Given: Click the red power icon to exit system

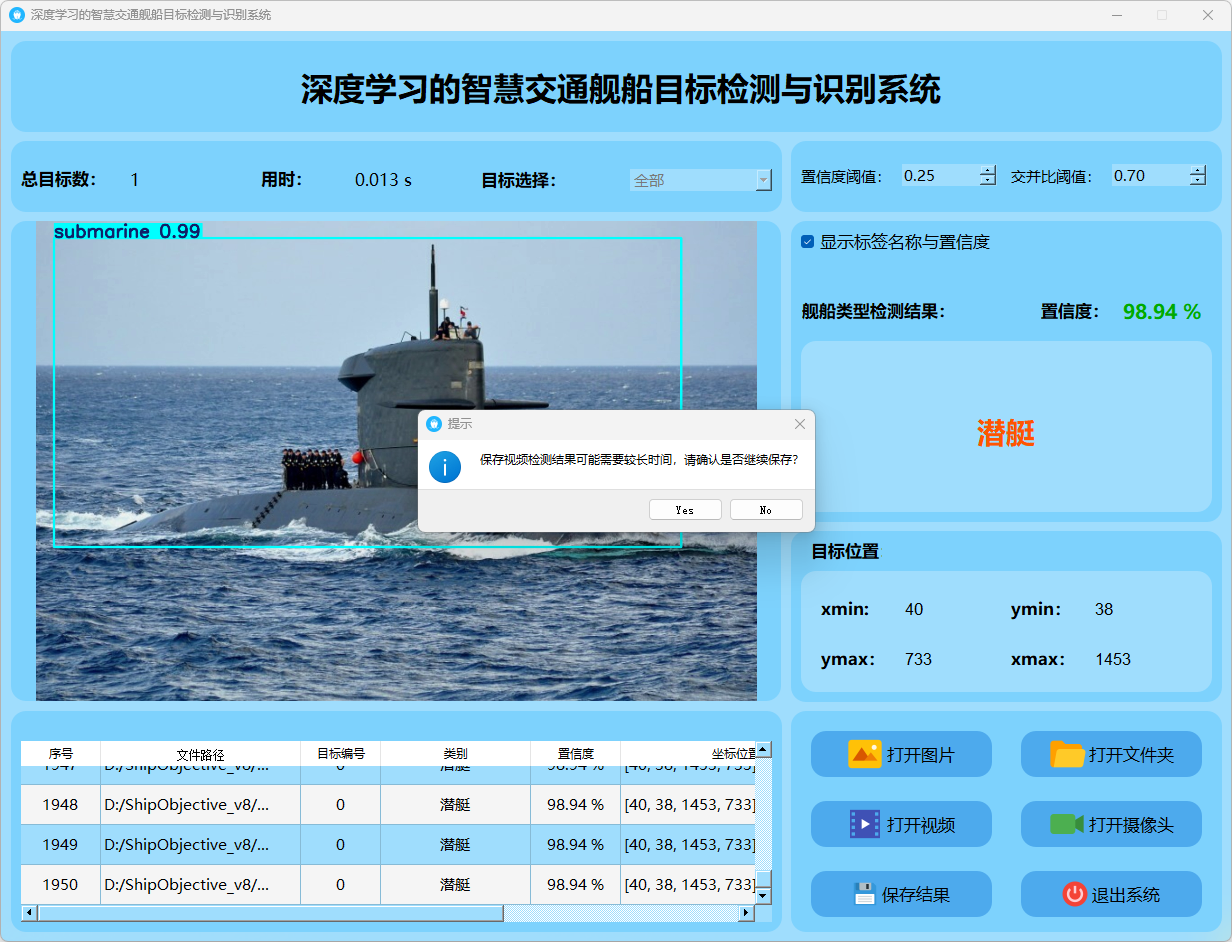Looking at the screenshot, I should pyautogui.click(x=1074, y=894).
